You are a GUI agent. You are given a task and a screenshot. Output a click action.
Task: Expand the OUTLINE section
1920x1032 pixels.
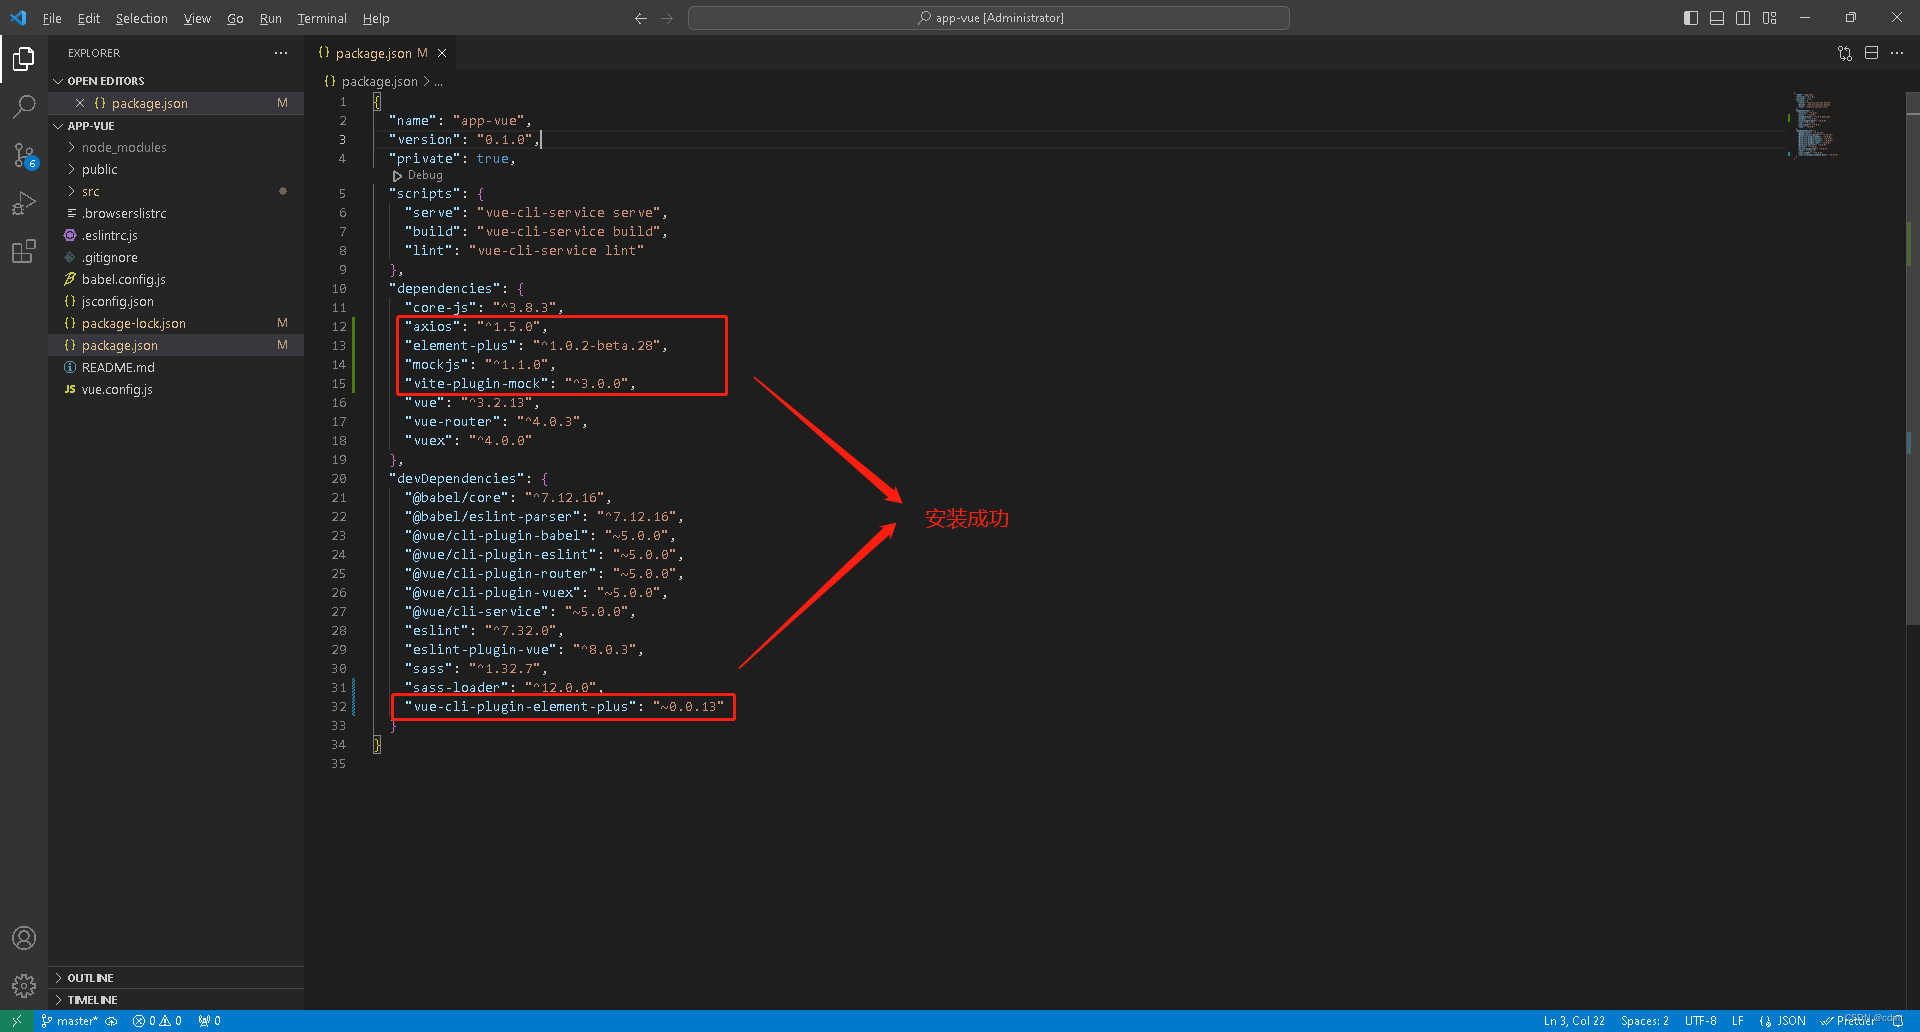(x=176, y=978)
